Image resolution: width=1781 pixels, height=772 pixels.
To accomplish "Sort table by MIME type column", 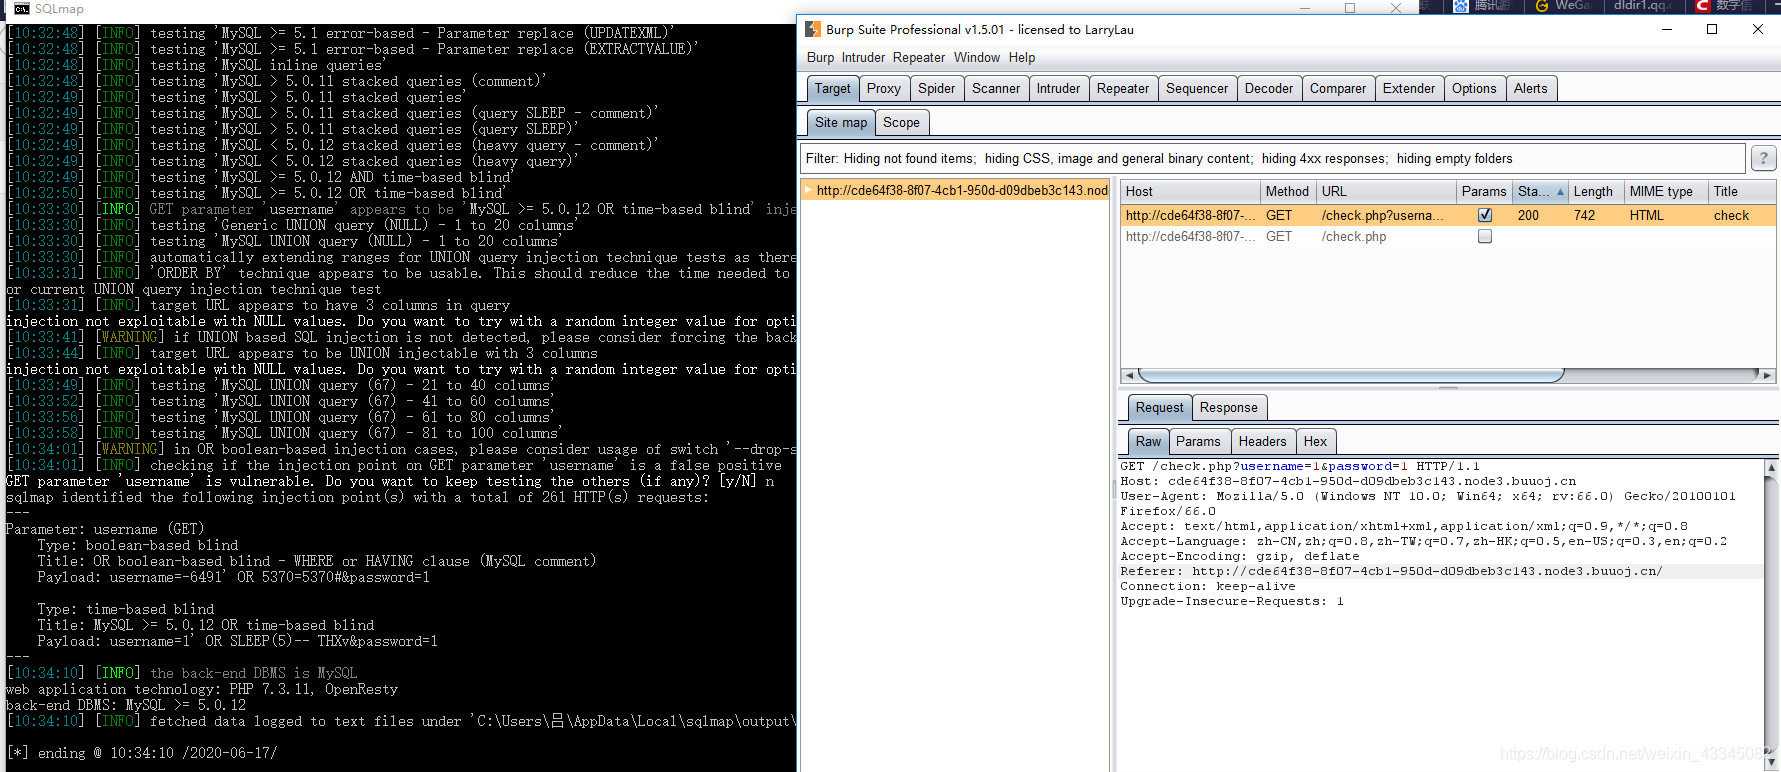I will 1666,191.
